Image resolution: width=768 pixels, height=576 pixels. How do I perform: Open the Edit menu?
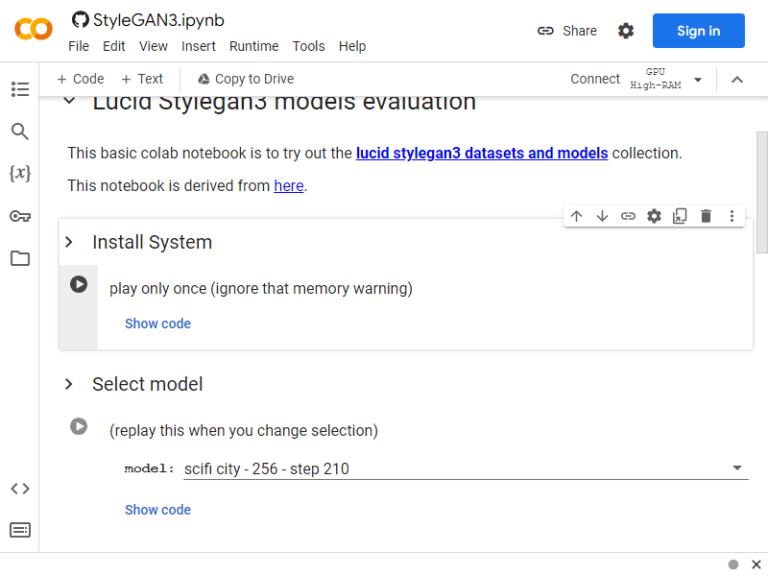tap(114, 46)
